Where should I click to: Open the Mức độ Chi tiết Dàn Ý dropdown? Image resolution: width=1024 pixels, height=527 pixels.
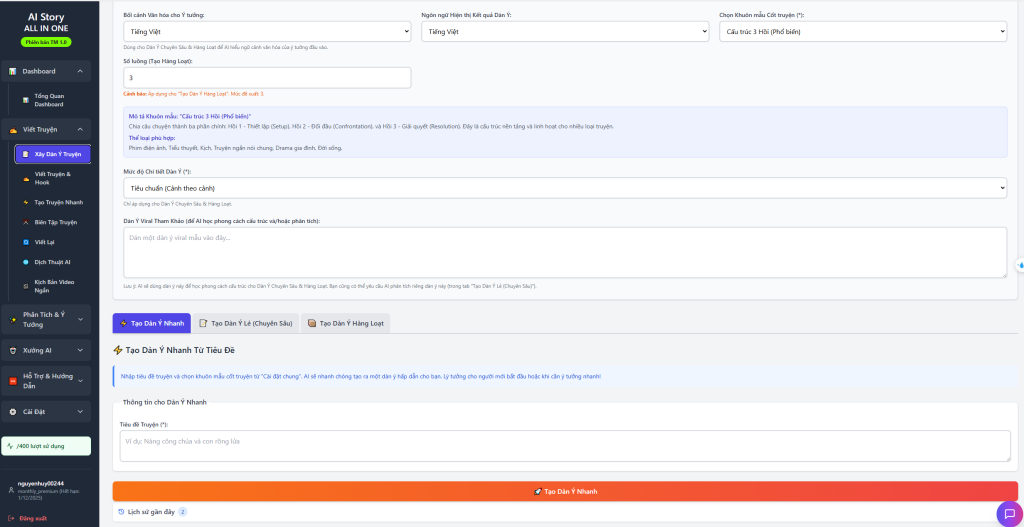pyautogui.click(x=565, y=188)
